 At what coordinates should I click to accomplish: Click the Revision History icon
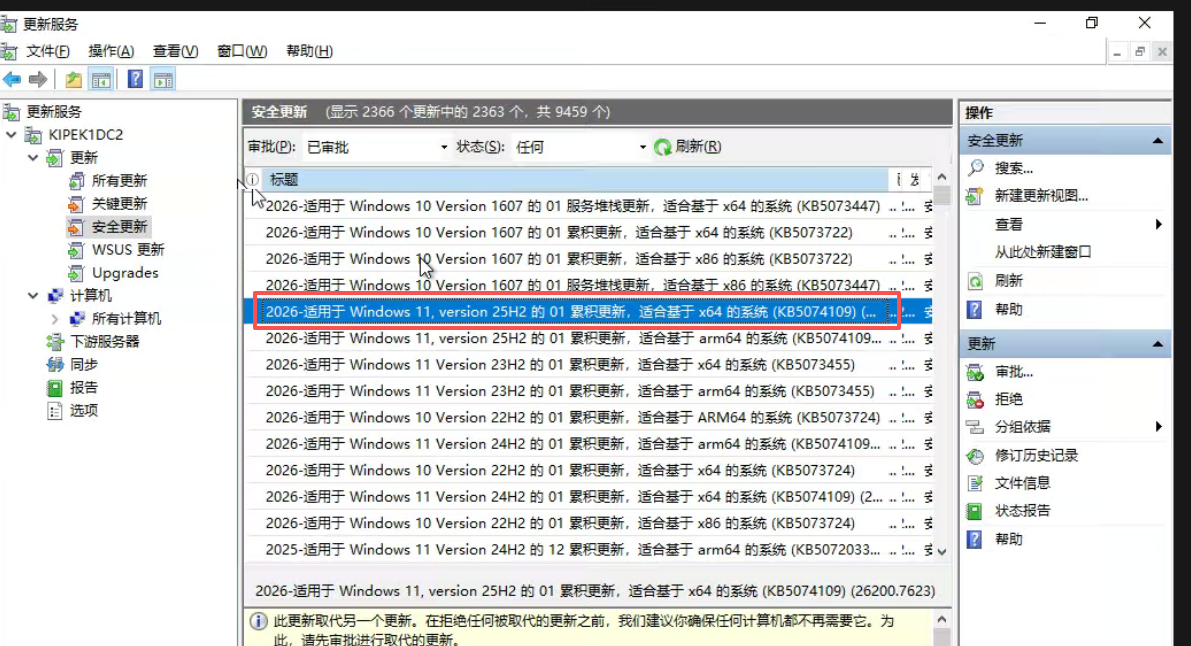pyautogui.click(x=975, y=456)
